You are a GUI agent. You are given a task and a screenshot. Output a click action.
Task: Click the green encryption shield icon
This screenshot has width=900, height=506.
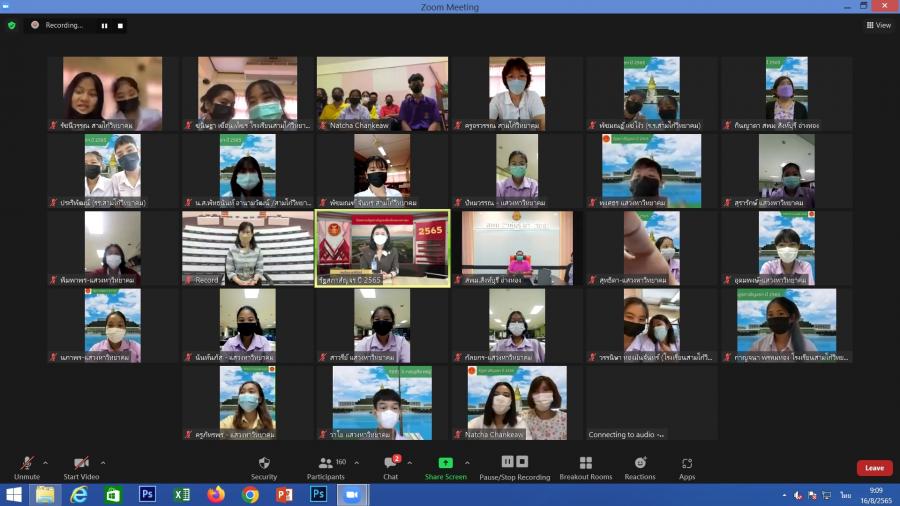[12, 25]
